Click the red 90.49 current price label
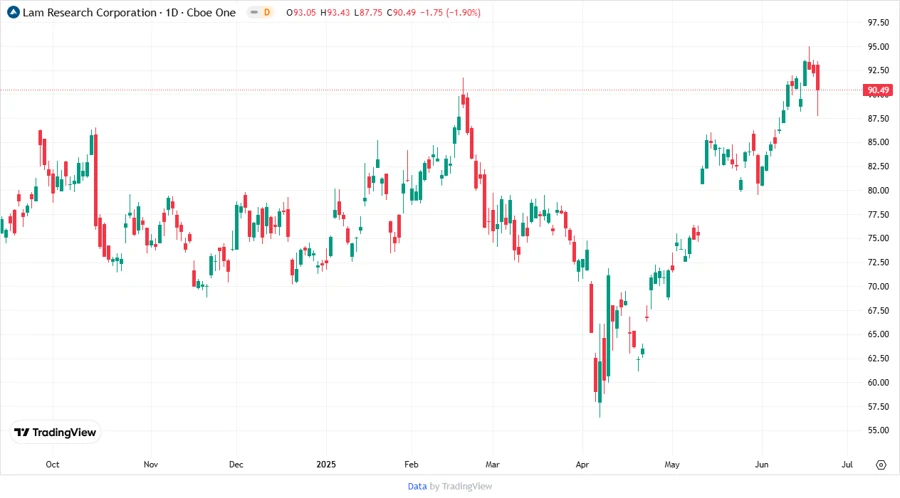Viewport: 900px width, 498px height. 878,90
